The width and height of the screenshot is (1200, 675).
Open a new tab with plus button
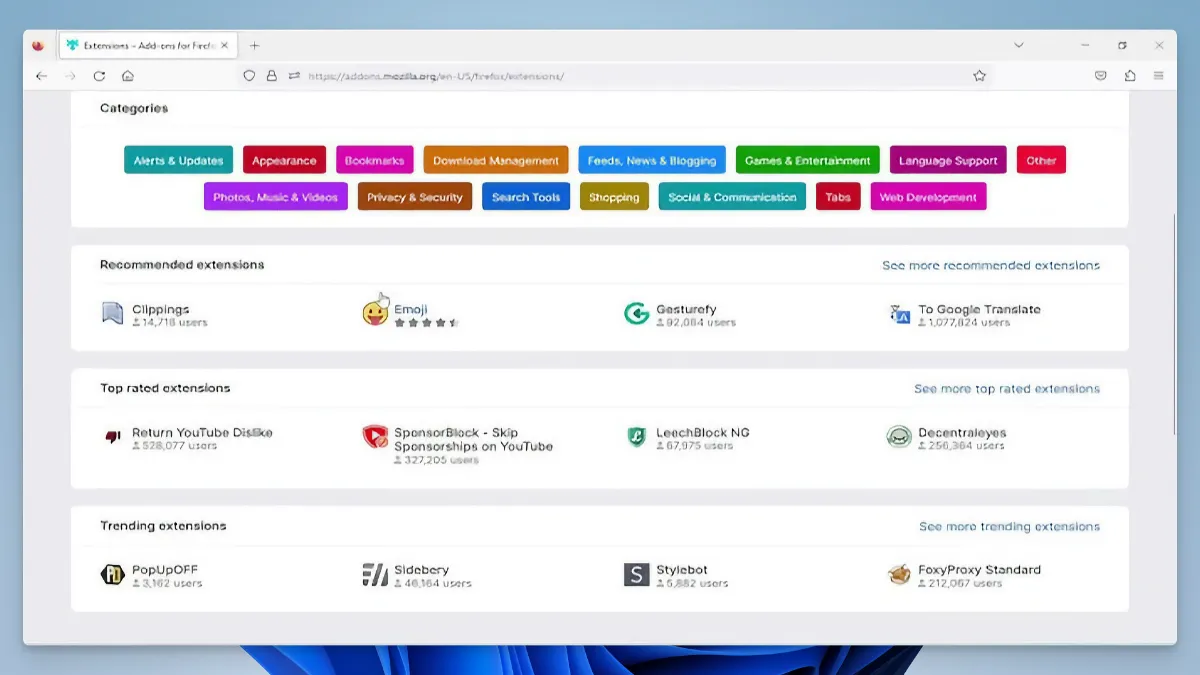pos(254,46)
